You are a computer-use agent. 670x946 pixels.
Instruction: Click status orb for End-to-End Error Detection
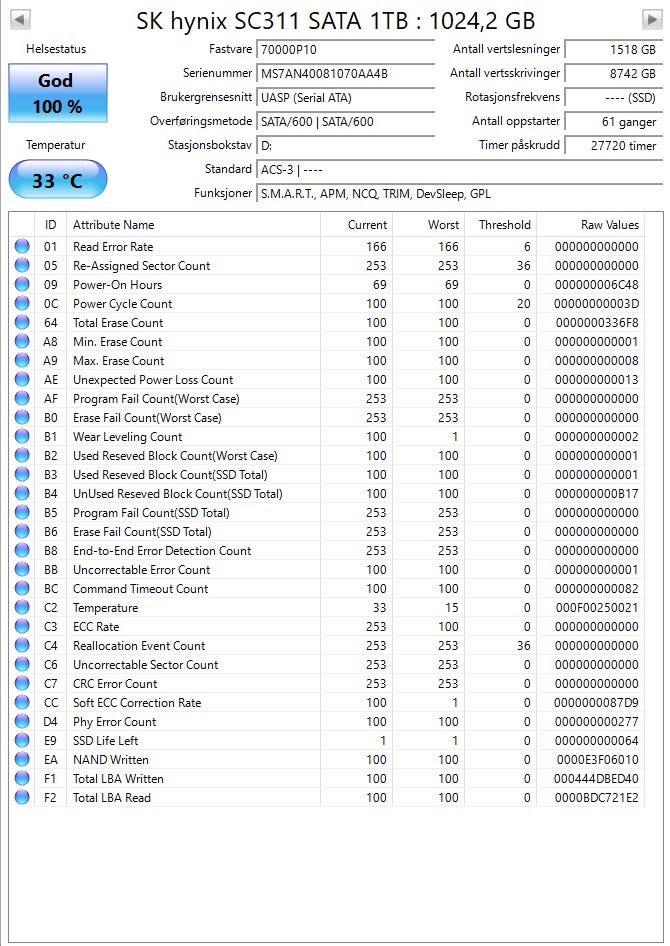pyautogui.click(x=22, y=550)
